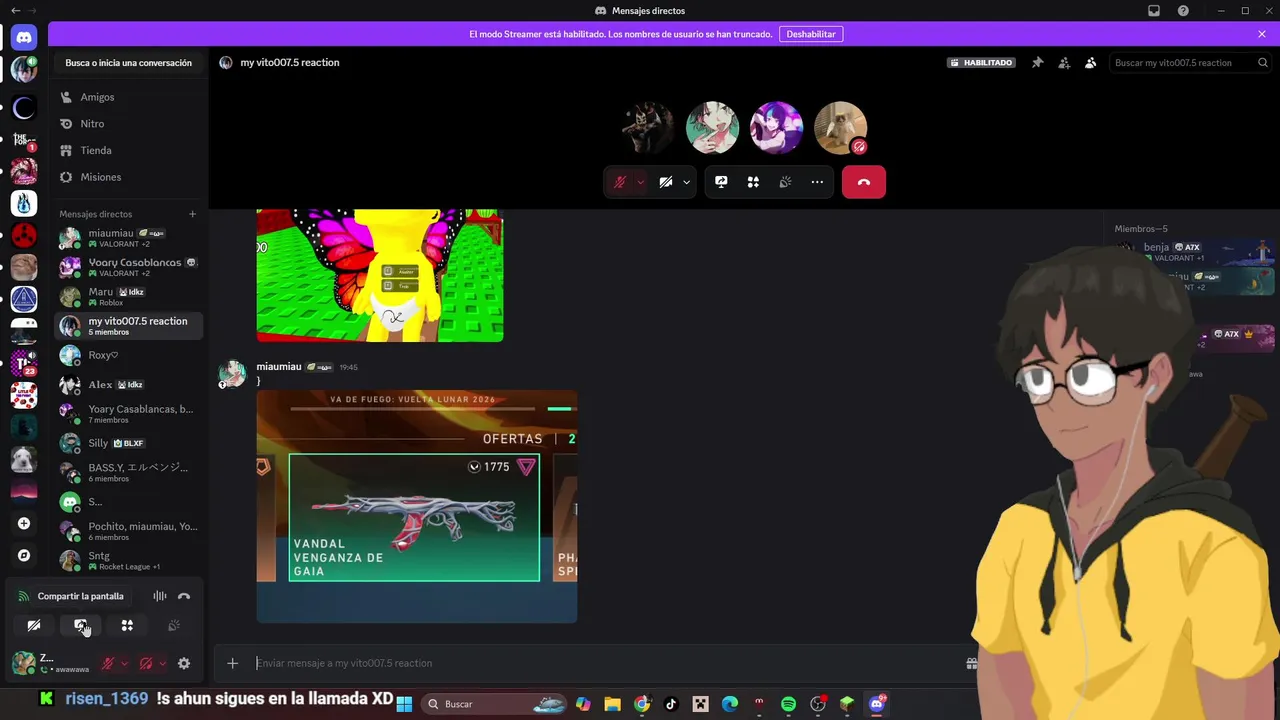Start an activity from call controls bar
The height and width of the screenshot is (720, 1280).
[753, 182]
